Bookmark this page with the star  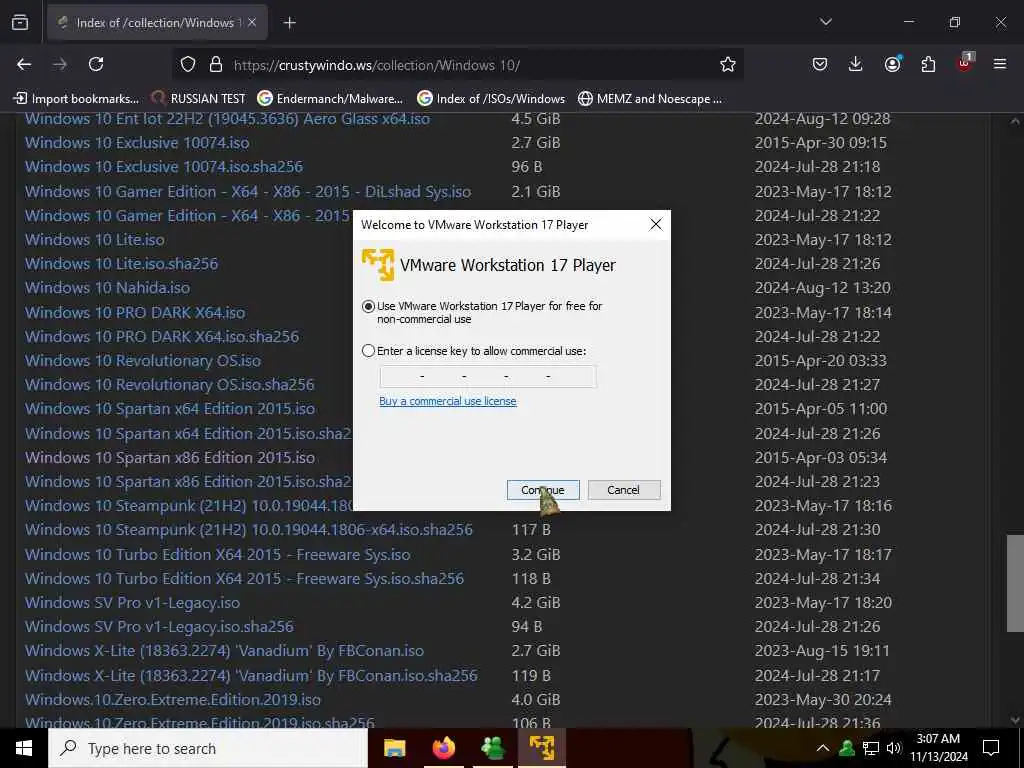[728, 65]
